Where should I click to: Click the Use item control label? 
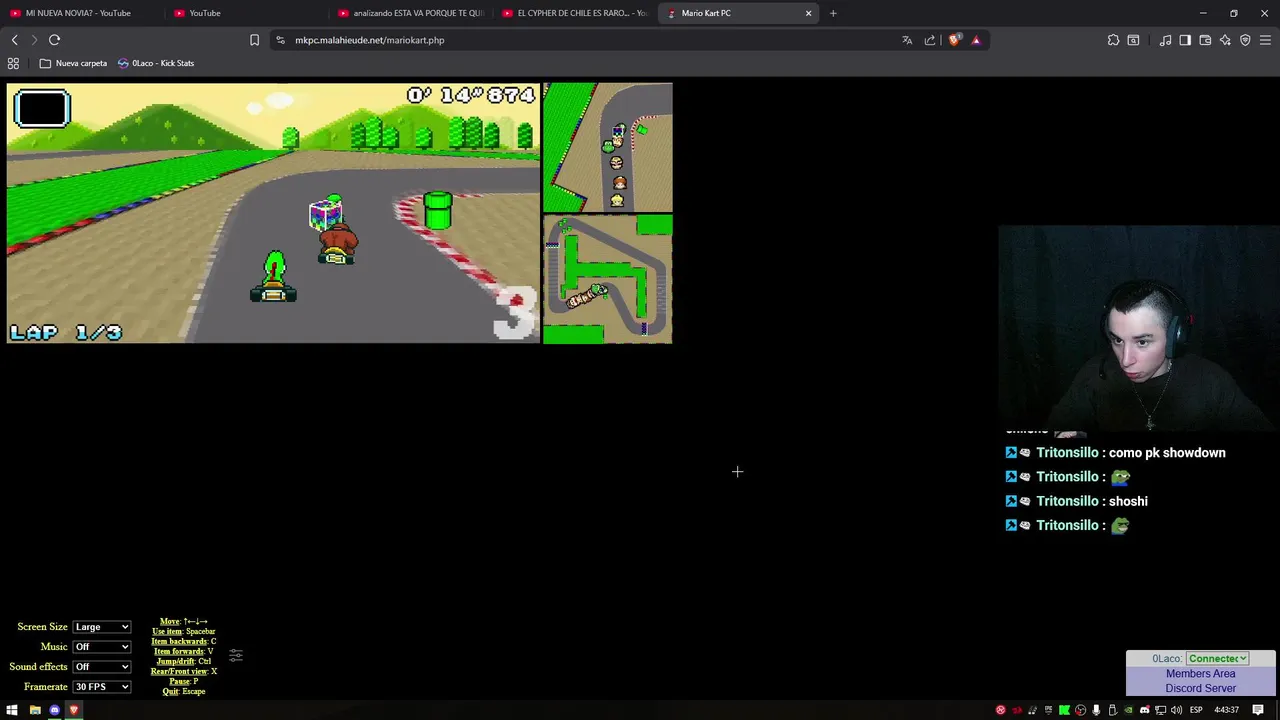click(x=167, y=631)
